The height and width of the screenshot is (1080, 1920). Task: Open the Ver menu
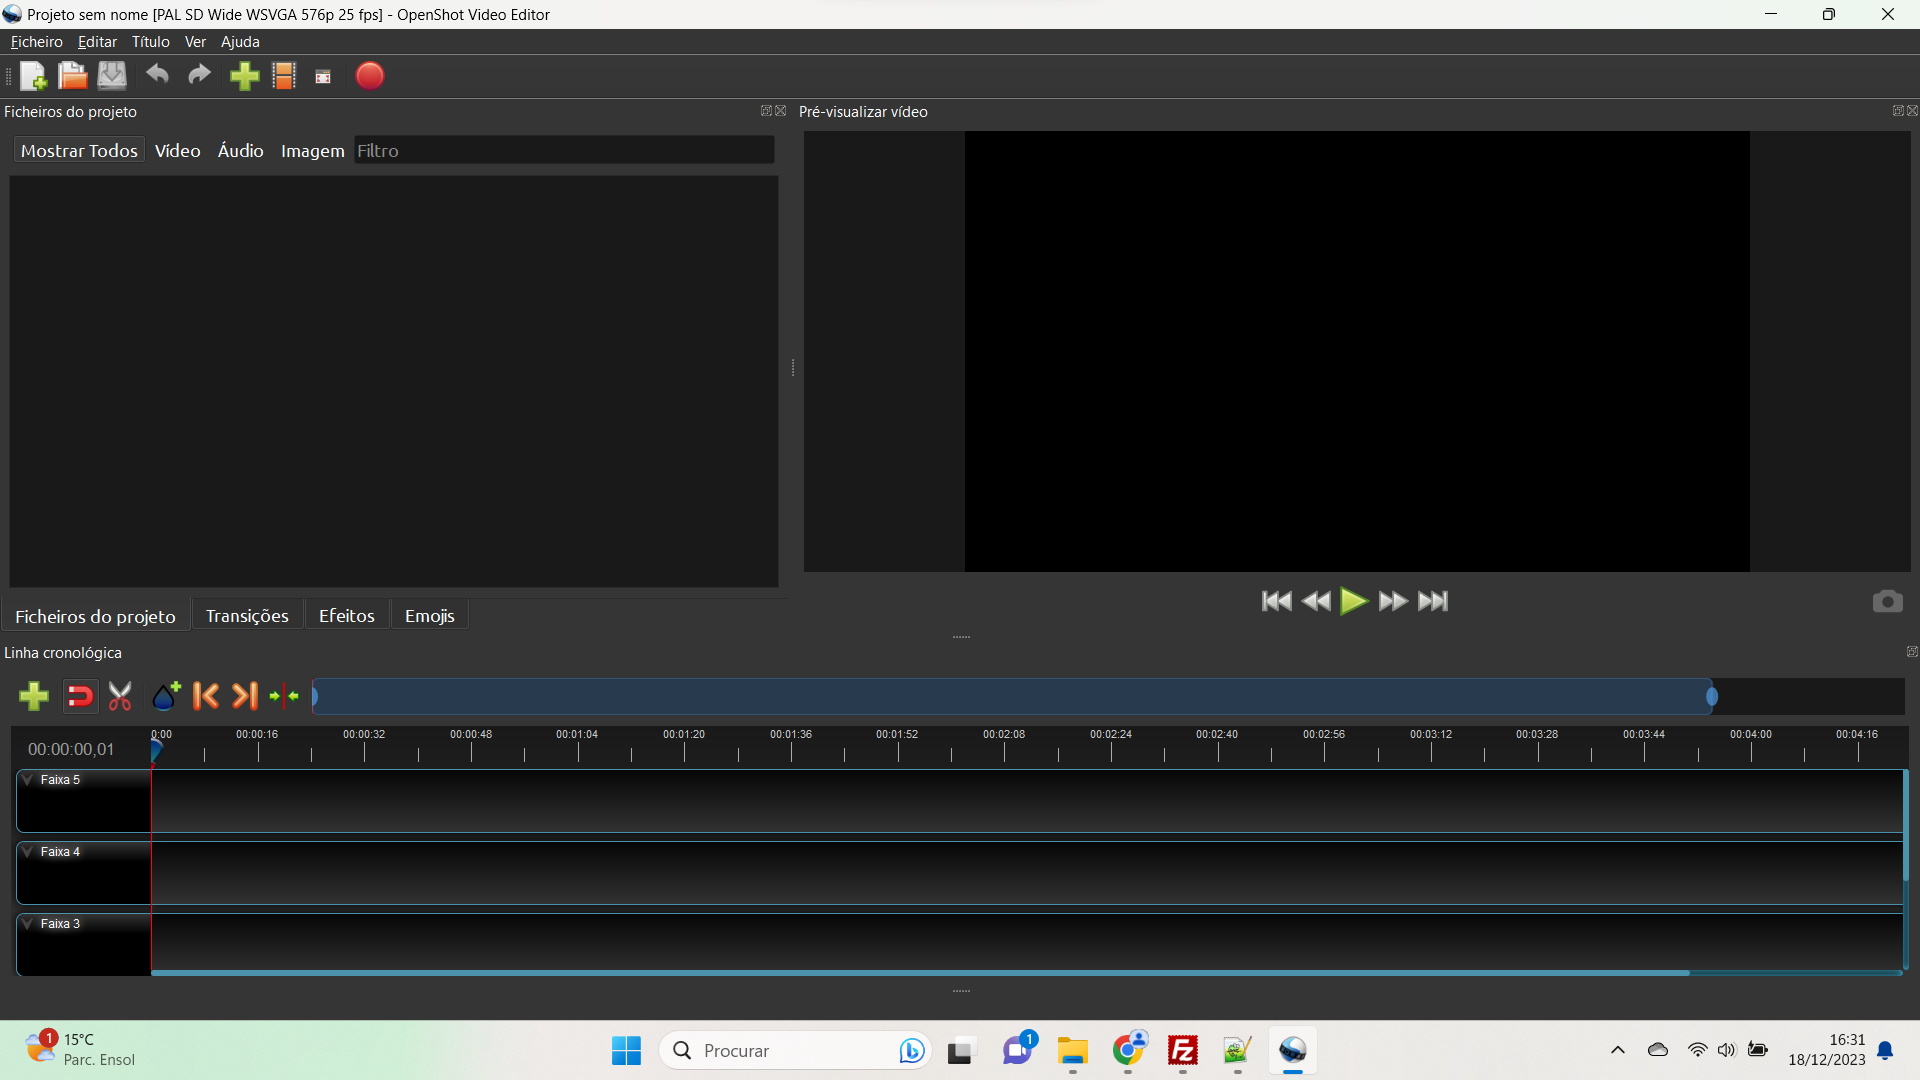click(195, 42)
